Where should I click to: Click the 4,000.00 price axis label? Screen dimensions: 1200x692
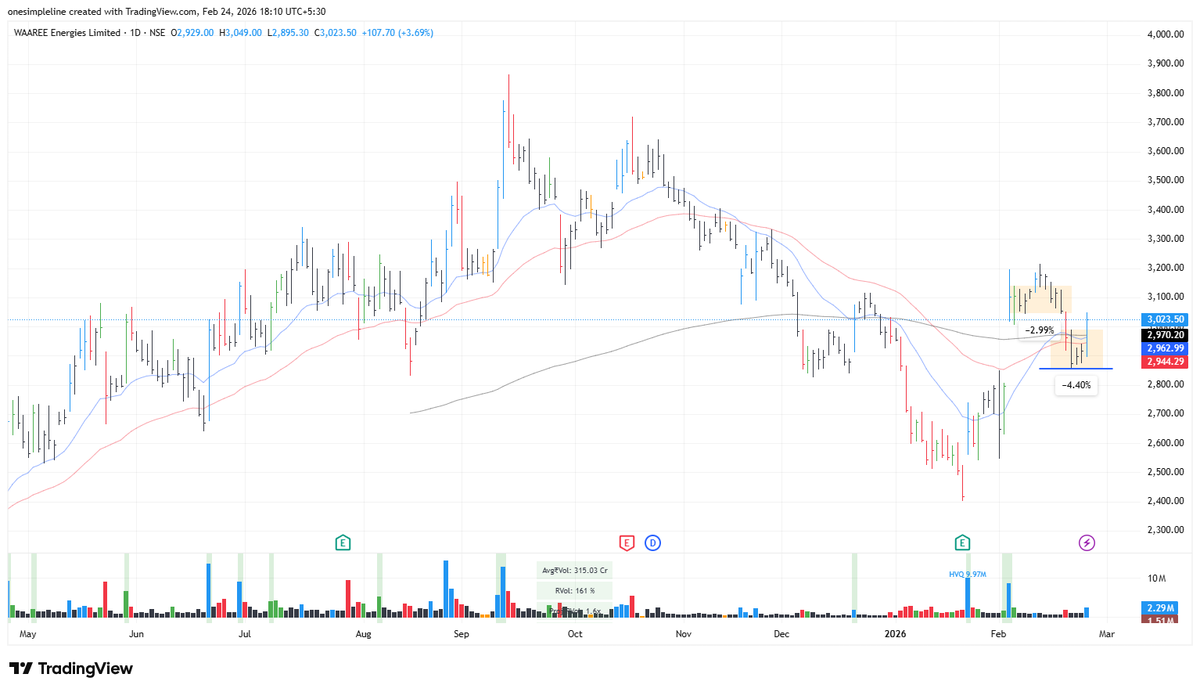click(x=1165, y=34)
